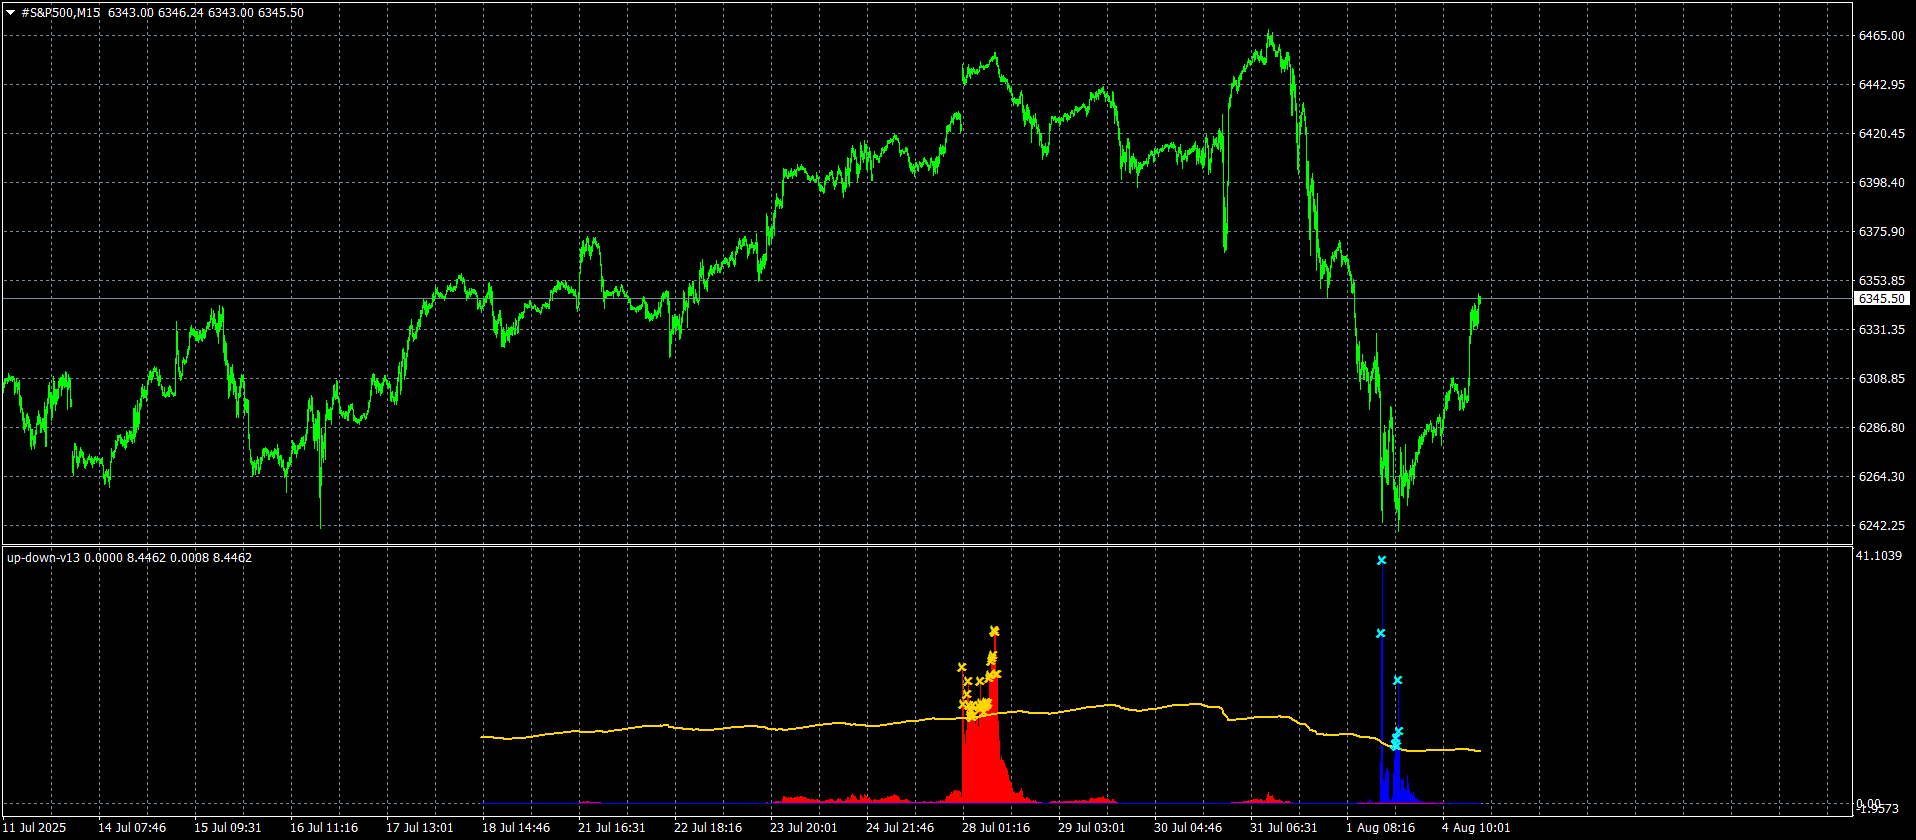The height and width of the screenshot is (840, 1916).
Task: Click the up-down-v13 indicator label
Action: pyautogui.click(x=45, y=558)
